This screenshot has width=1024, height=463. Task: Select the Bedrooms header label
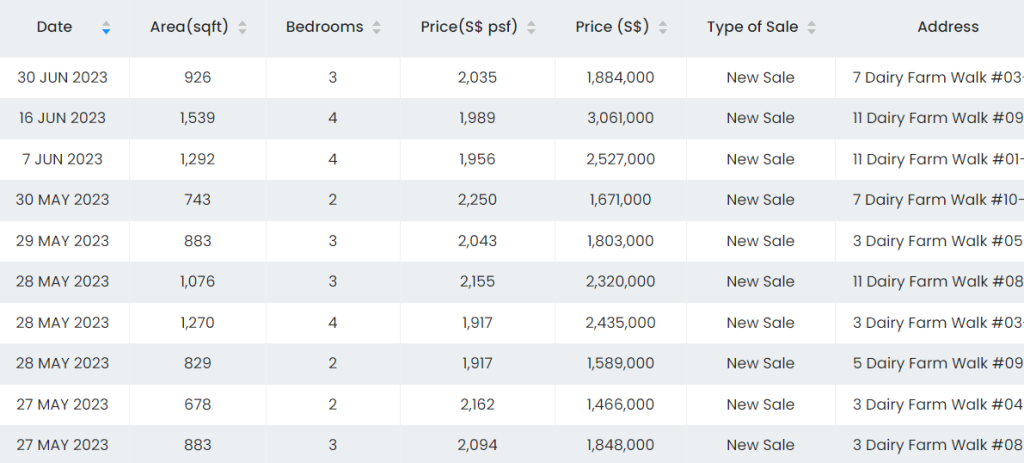324,28
